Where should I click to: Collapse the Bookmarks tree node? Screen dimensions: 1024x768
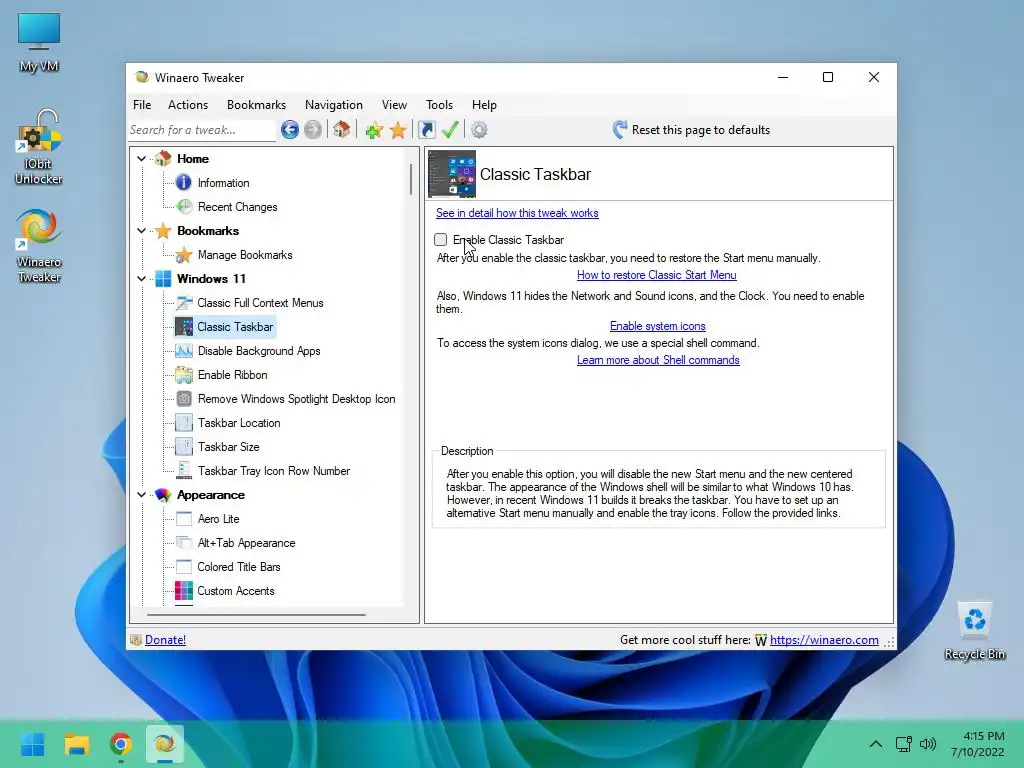coord(142,231)
